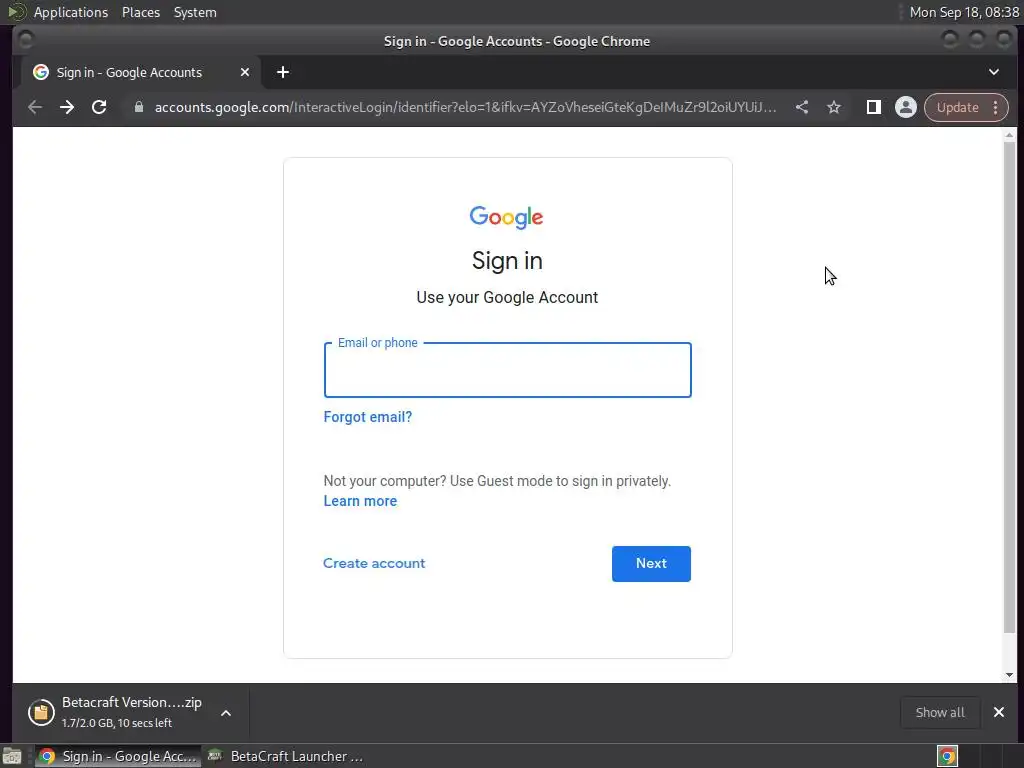Click the Google logo
The height and width of the screenshot is (768, 1024).
coord(506,217)
